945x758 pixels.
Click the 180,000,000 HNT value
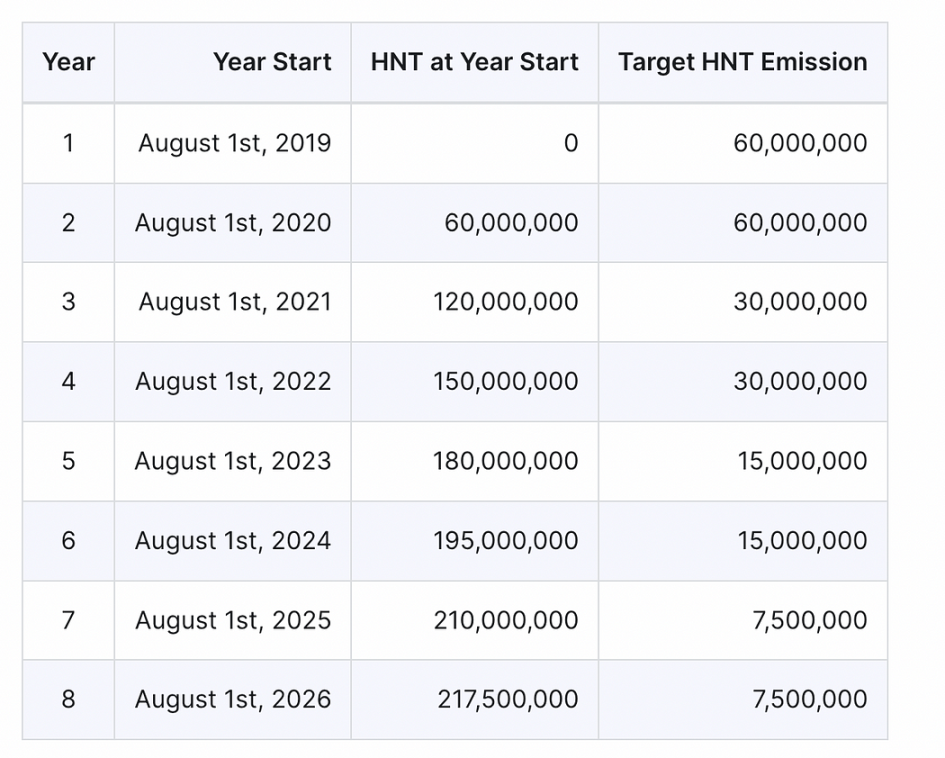(x=505, y=461)
